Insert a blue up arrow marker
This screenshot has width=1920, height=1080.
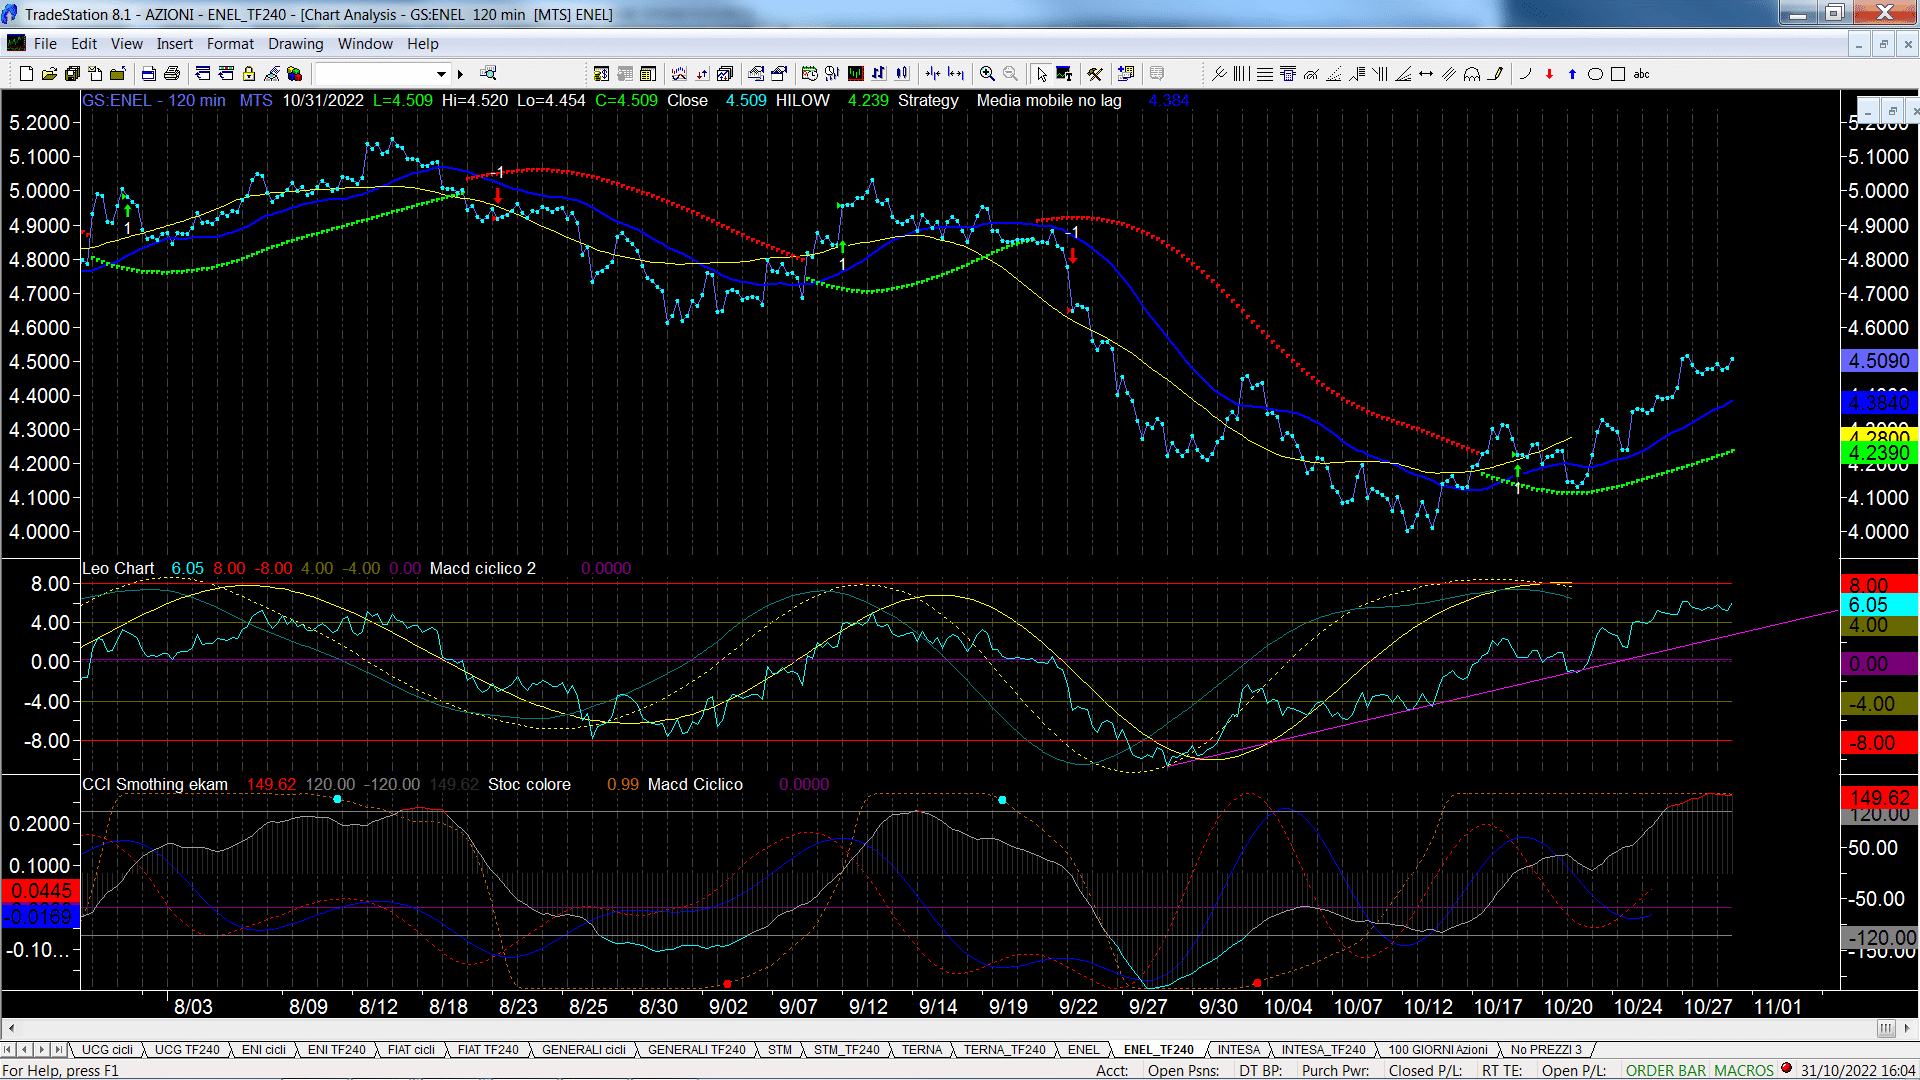pos(1572,74)
